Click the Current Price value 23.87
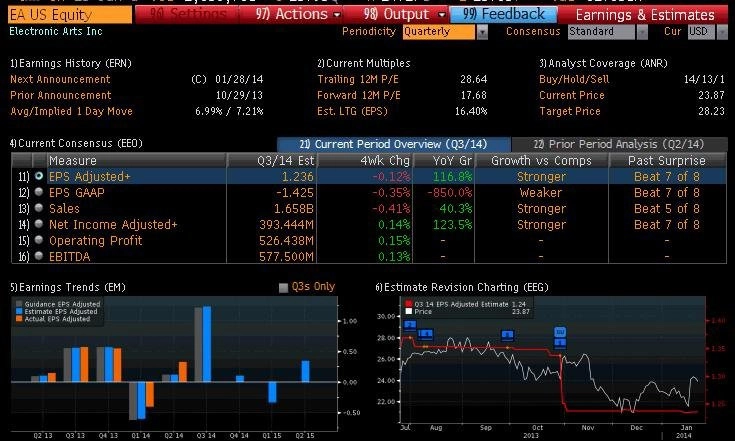Image resolution: width=735 pixels, height=441 pixels. pos(711,95)
